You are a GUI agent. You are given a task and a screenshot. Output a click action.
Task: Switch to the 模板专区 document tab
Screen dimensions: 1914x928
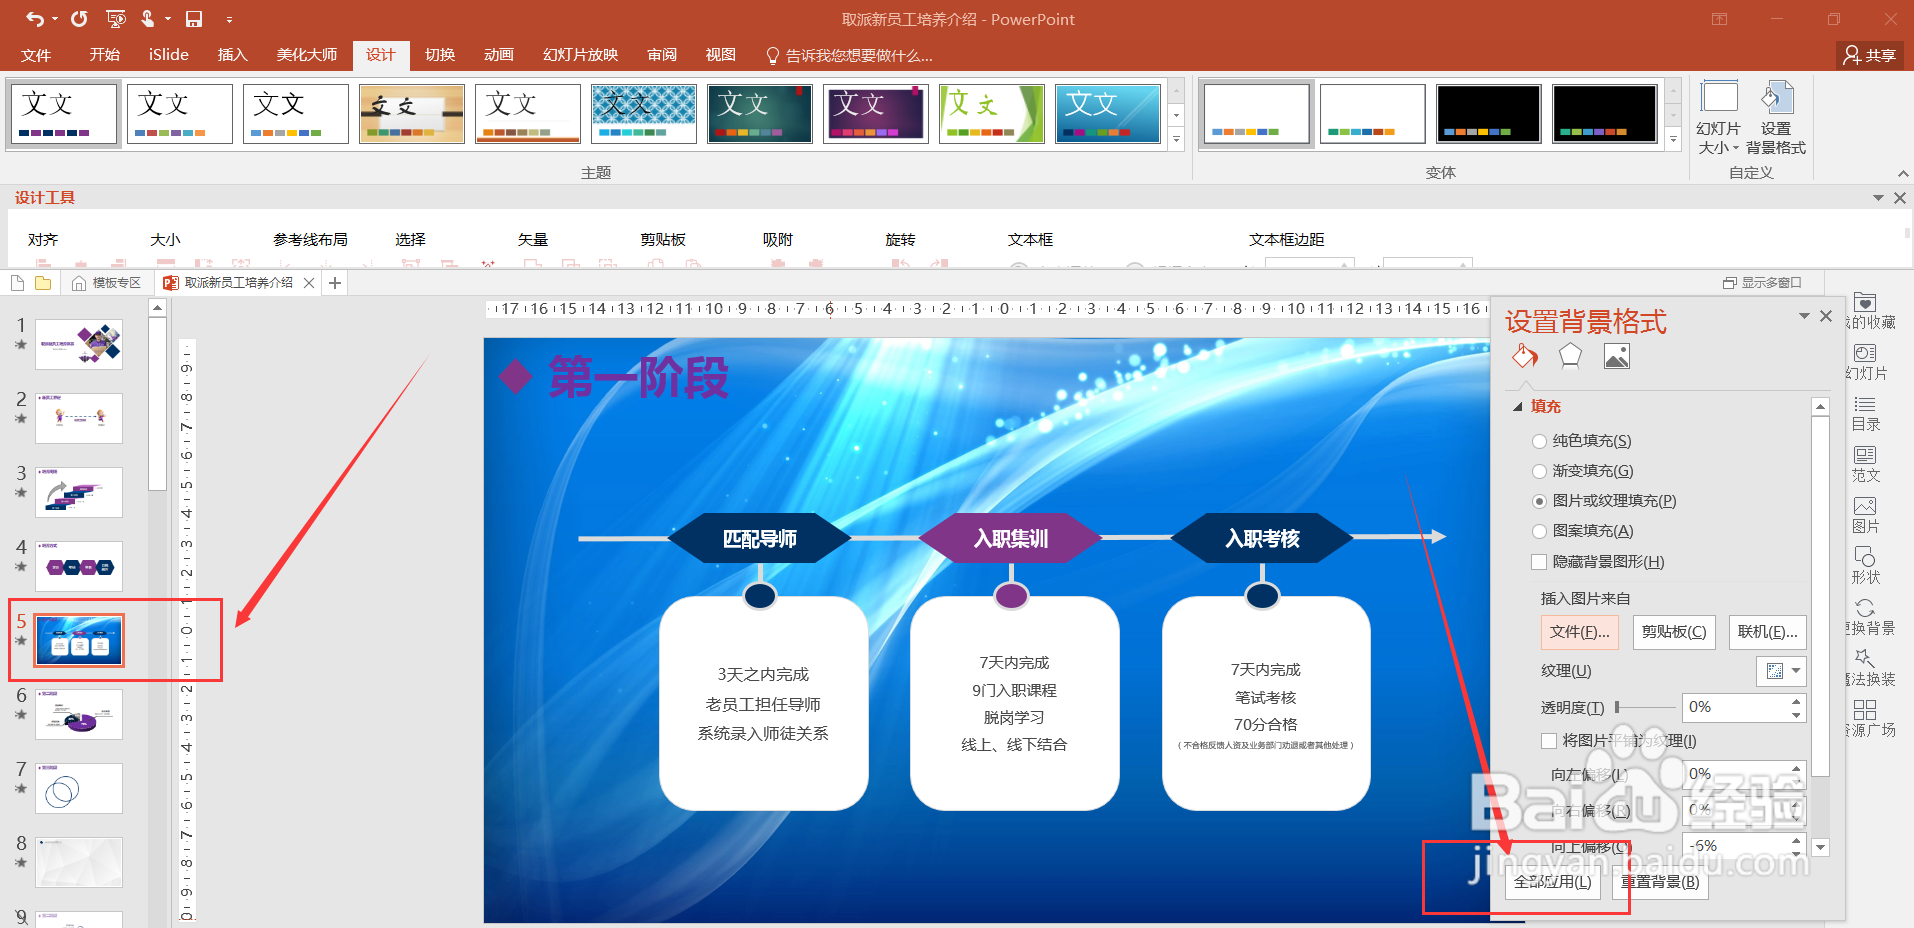107,283
